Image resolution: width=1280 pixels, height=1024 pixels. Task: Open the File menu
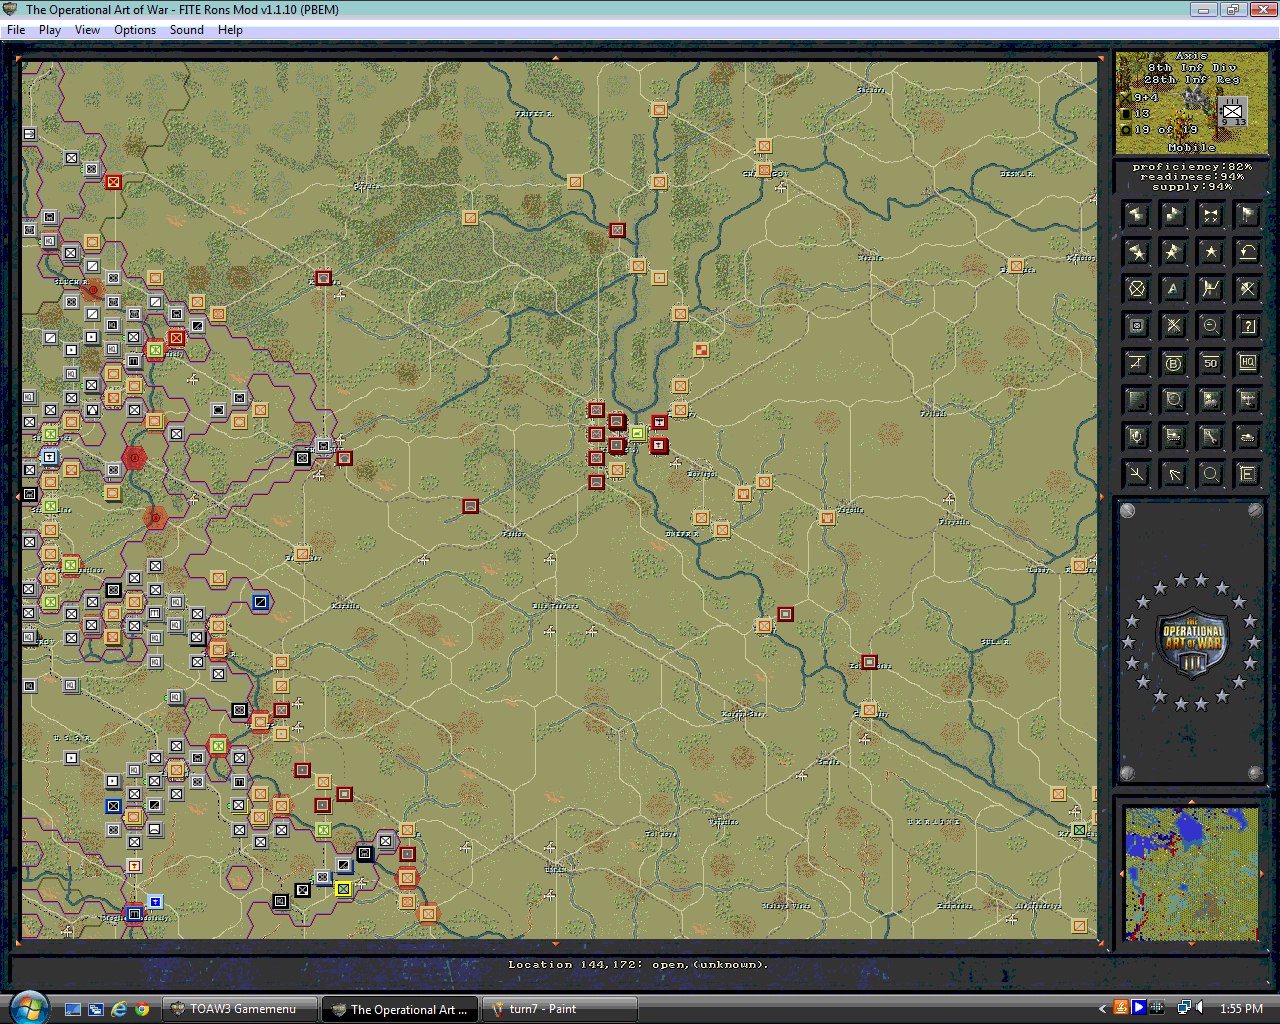(x=16, y=30)
